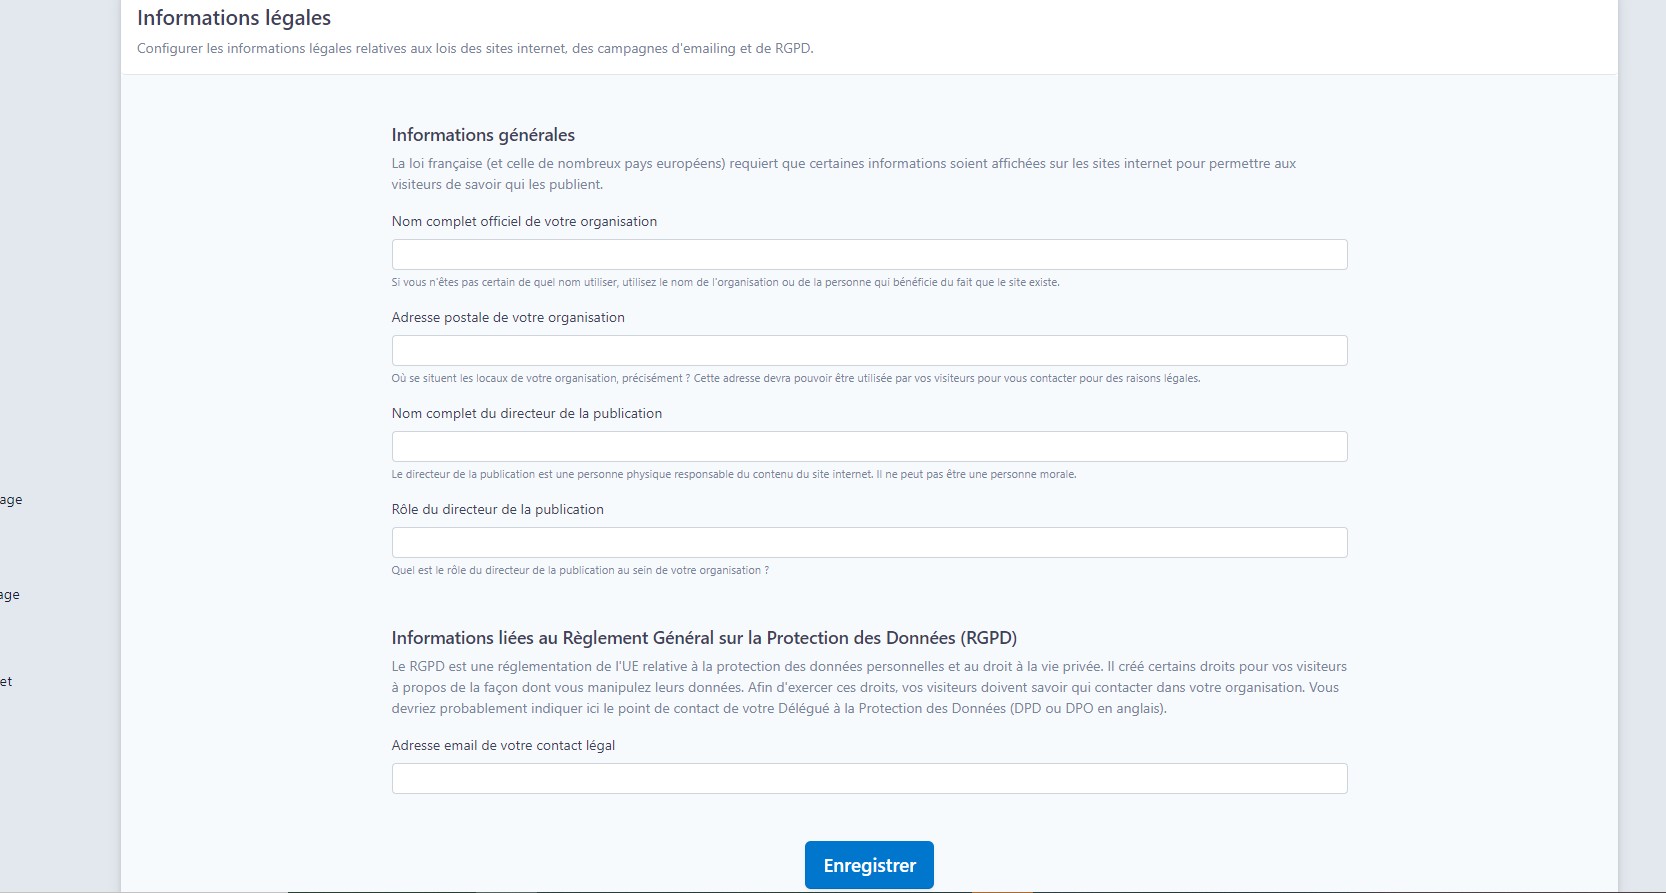Click the hint text under postal address field

coord(795,378)
